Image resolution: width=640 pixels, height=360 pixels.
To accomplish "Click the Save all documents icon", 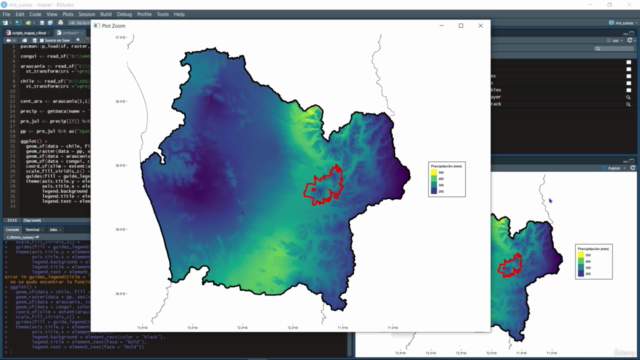I will tap(50, 23).
